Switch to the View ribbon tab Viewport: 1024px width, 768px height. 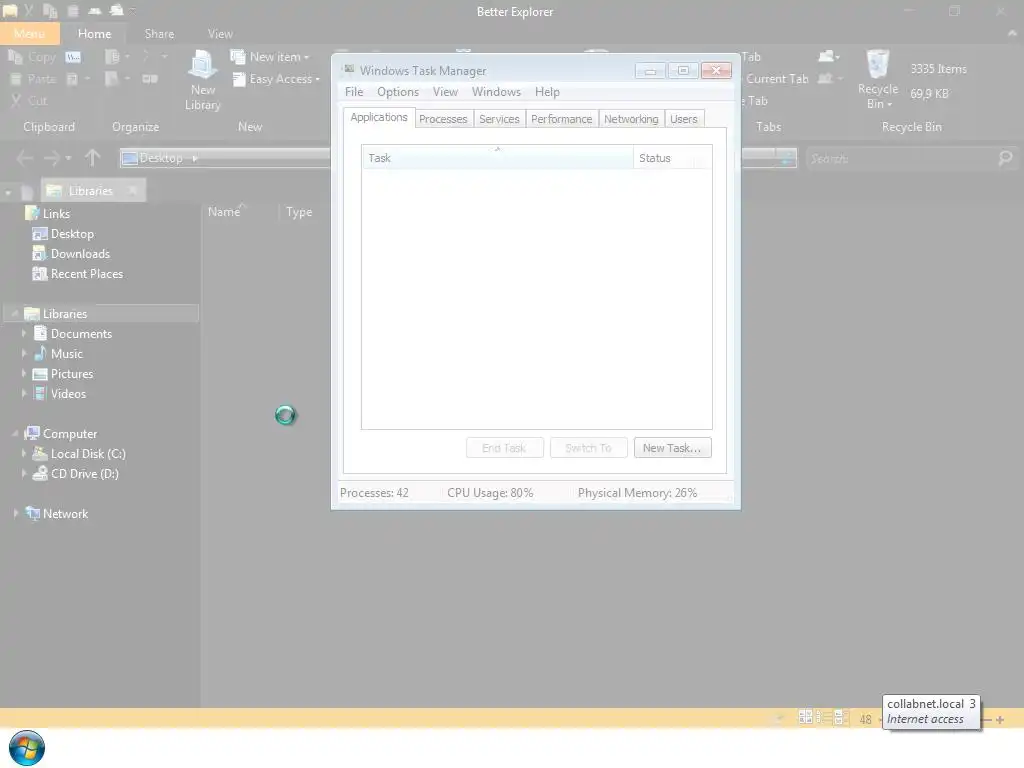point(220,33)
